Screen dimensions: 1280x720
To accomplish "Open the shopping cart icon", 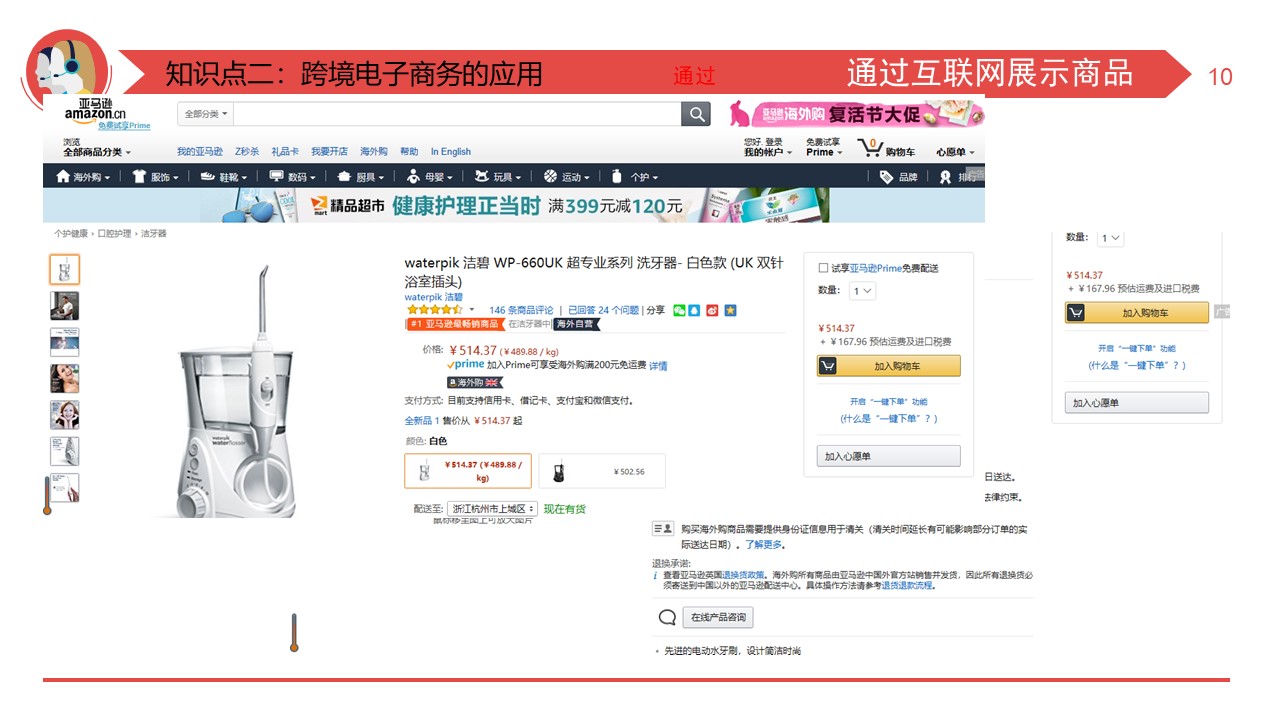I will pos(870,147).
